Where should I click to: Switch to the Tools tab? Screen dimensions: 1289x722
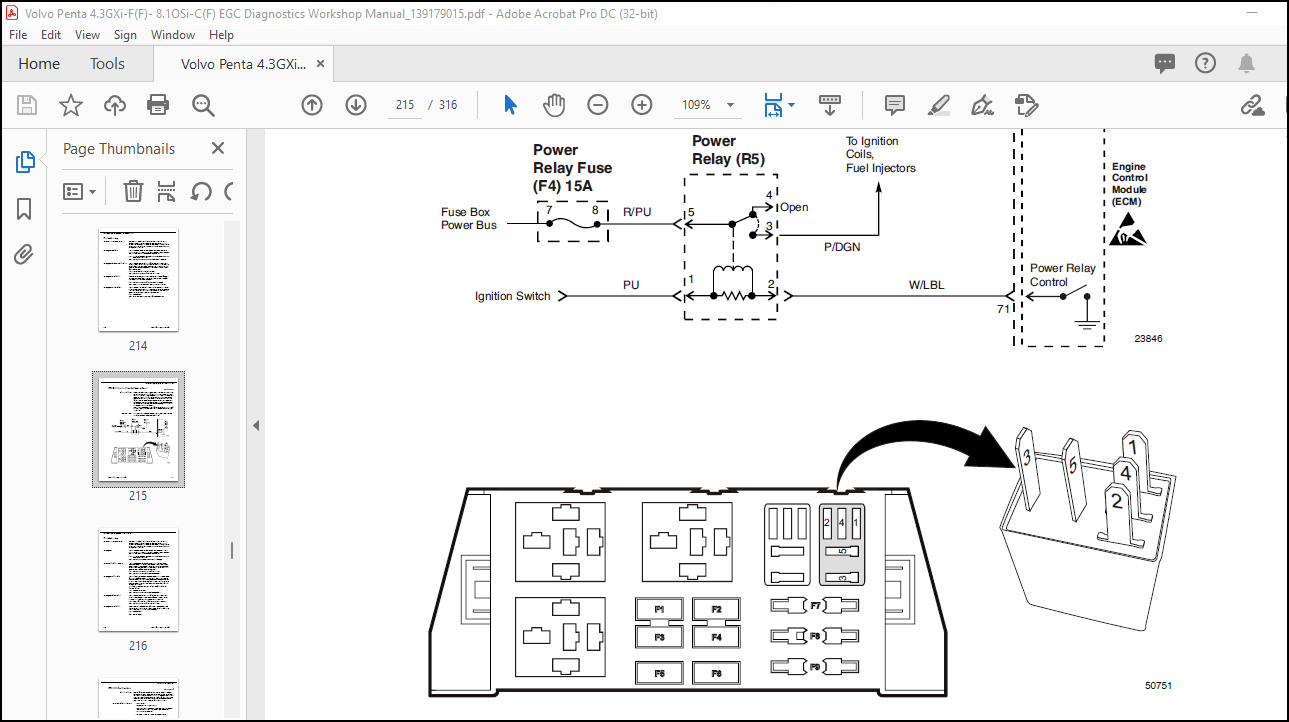click(x=108, y=63)
